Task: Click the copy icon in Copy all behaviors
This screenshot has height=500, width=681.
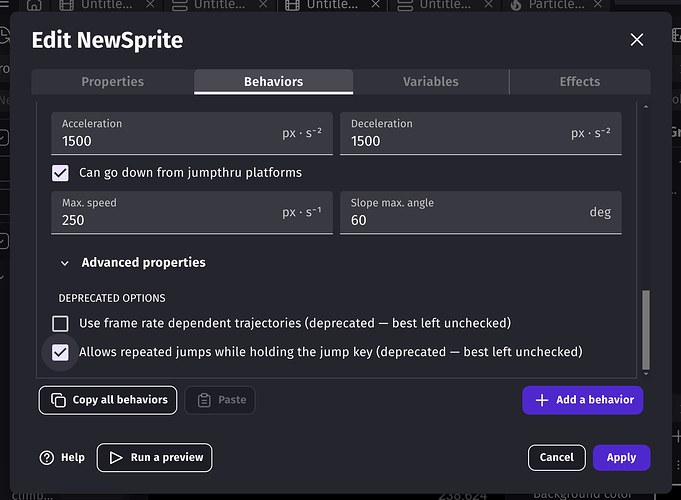Action: pyautogui.click(x=58, y=400)
